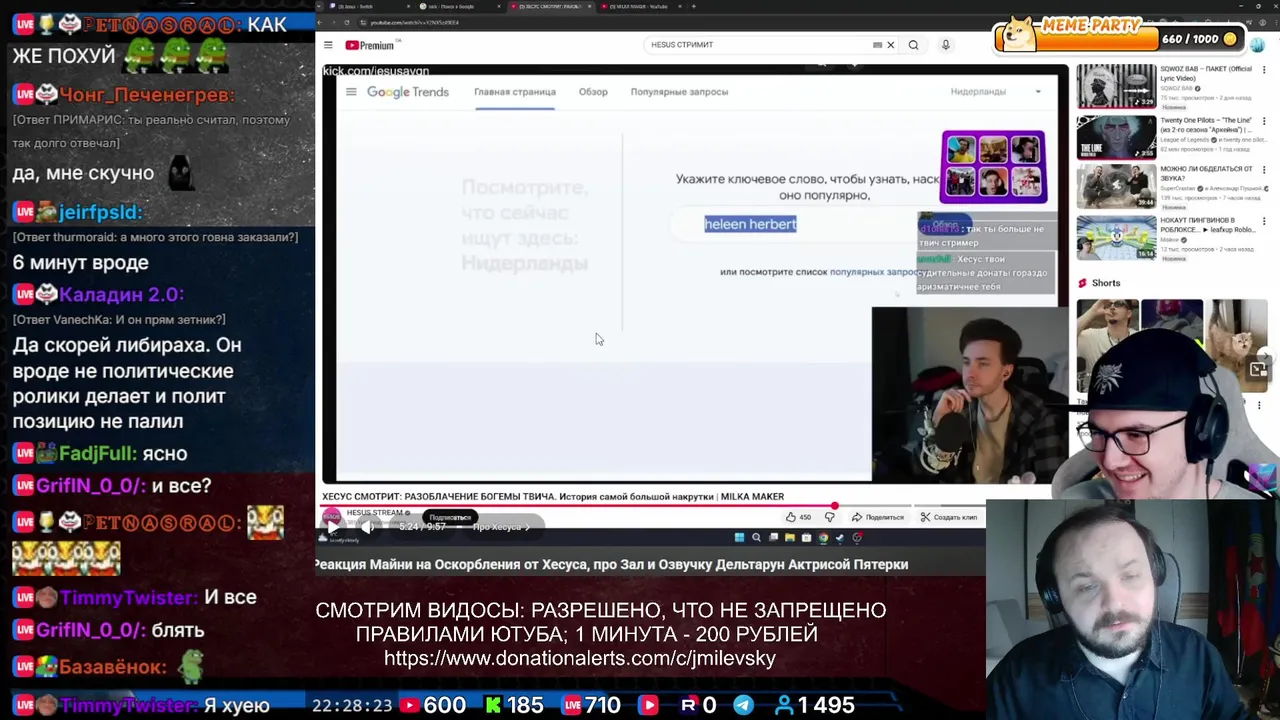Image resolution: width=1280 pixels, height=720 pixels.
Task: Go to YouTube Premium home logo
Action: point(372,45)
